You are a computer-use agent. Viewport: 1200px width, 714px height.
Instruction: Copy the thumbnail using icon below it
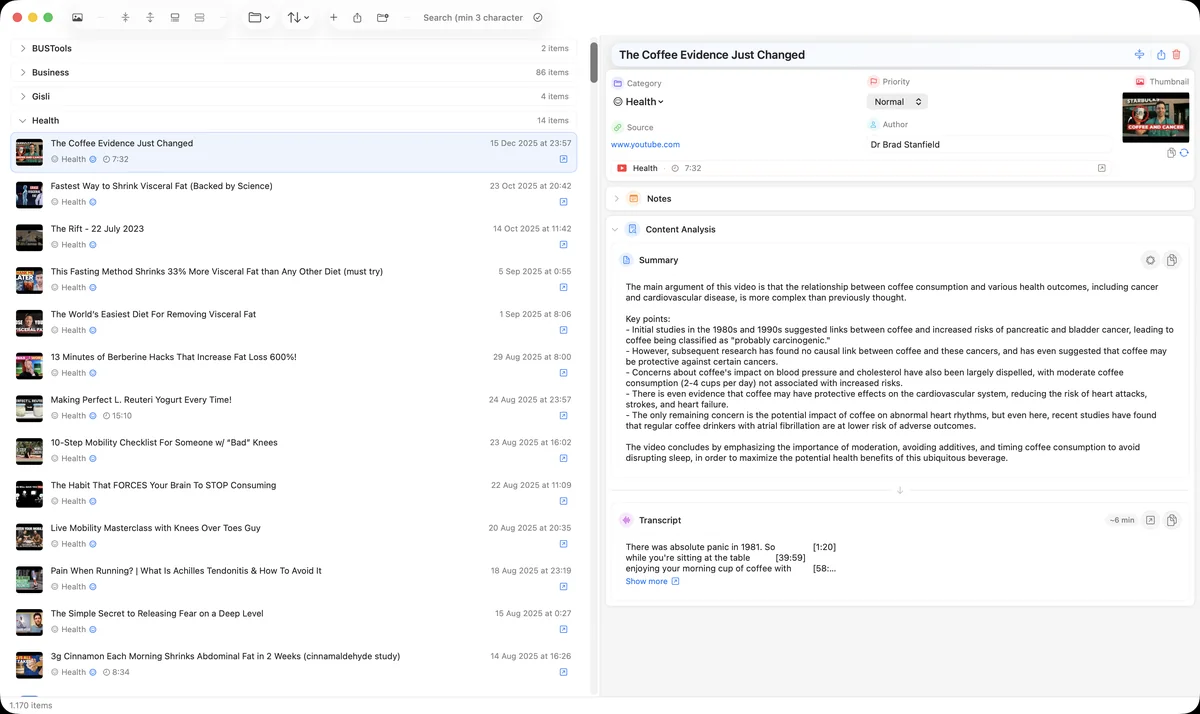coord(1172,153)
